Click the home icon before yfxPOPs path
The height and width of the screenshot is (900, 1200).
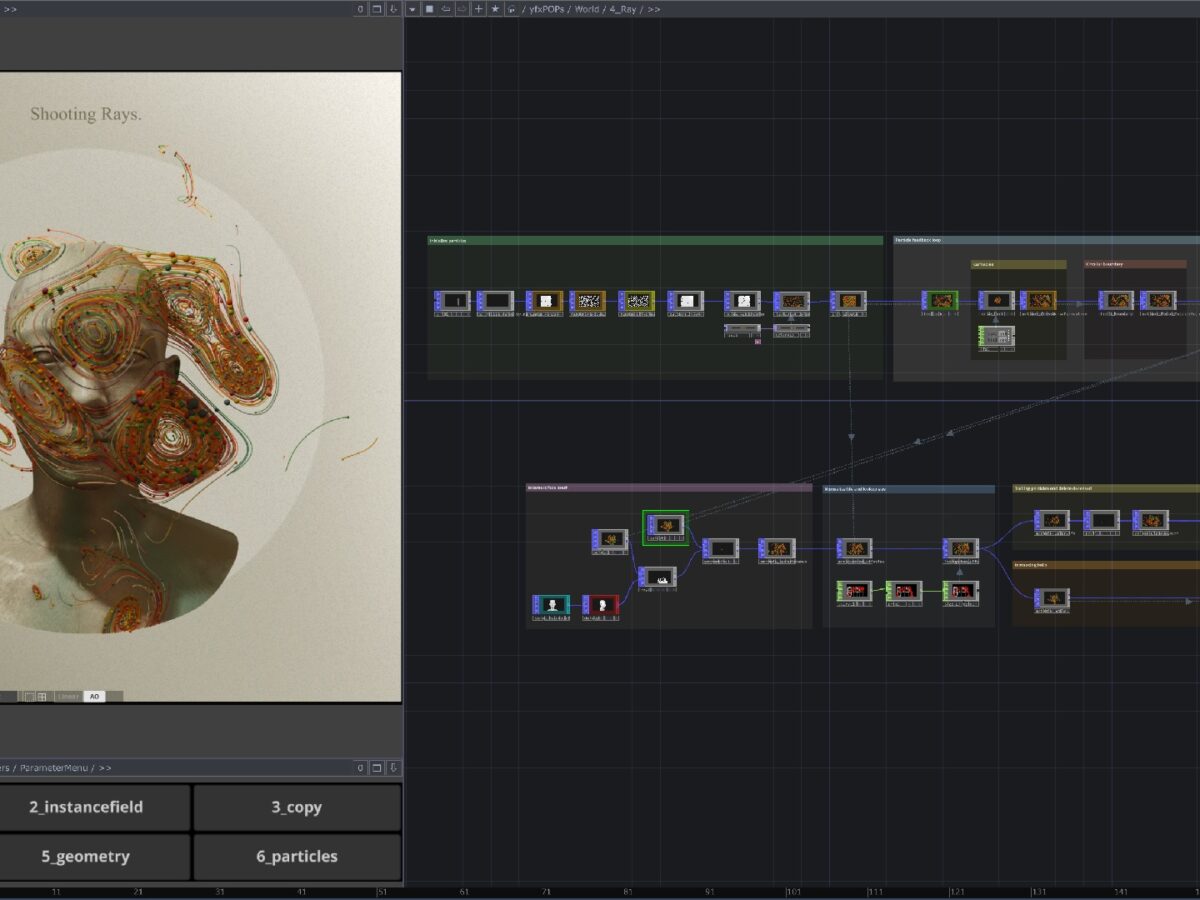512,9
